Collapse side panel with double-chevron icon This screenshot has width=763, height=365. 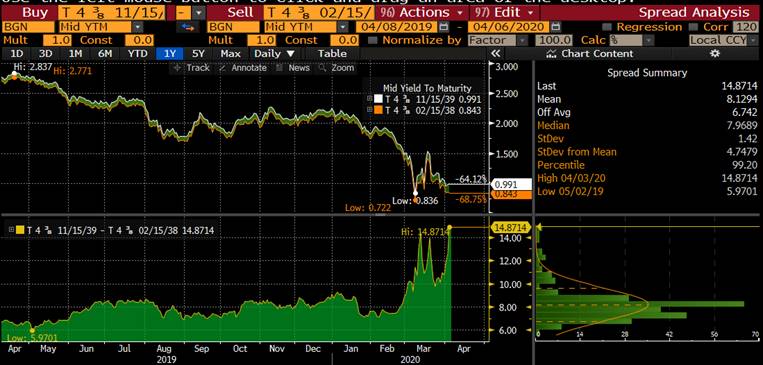pyautogui.click(x=495, y=54)
